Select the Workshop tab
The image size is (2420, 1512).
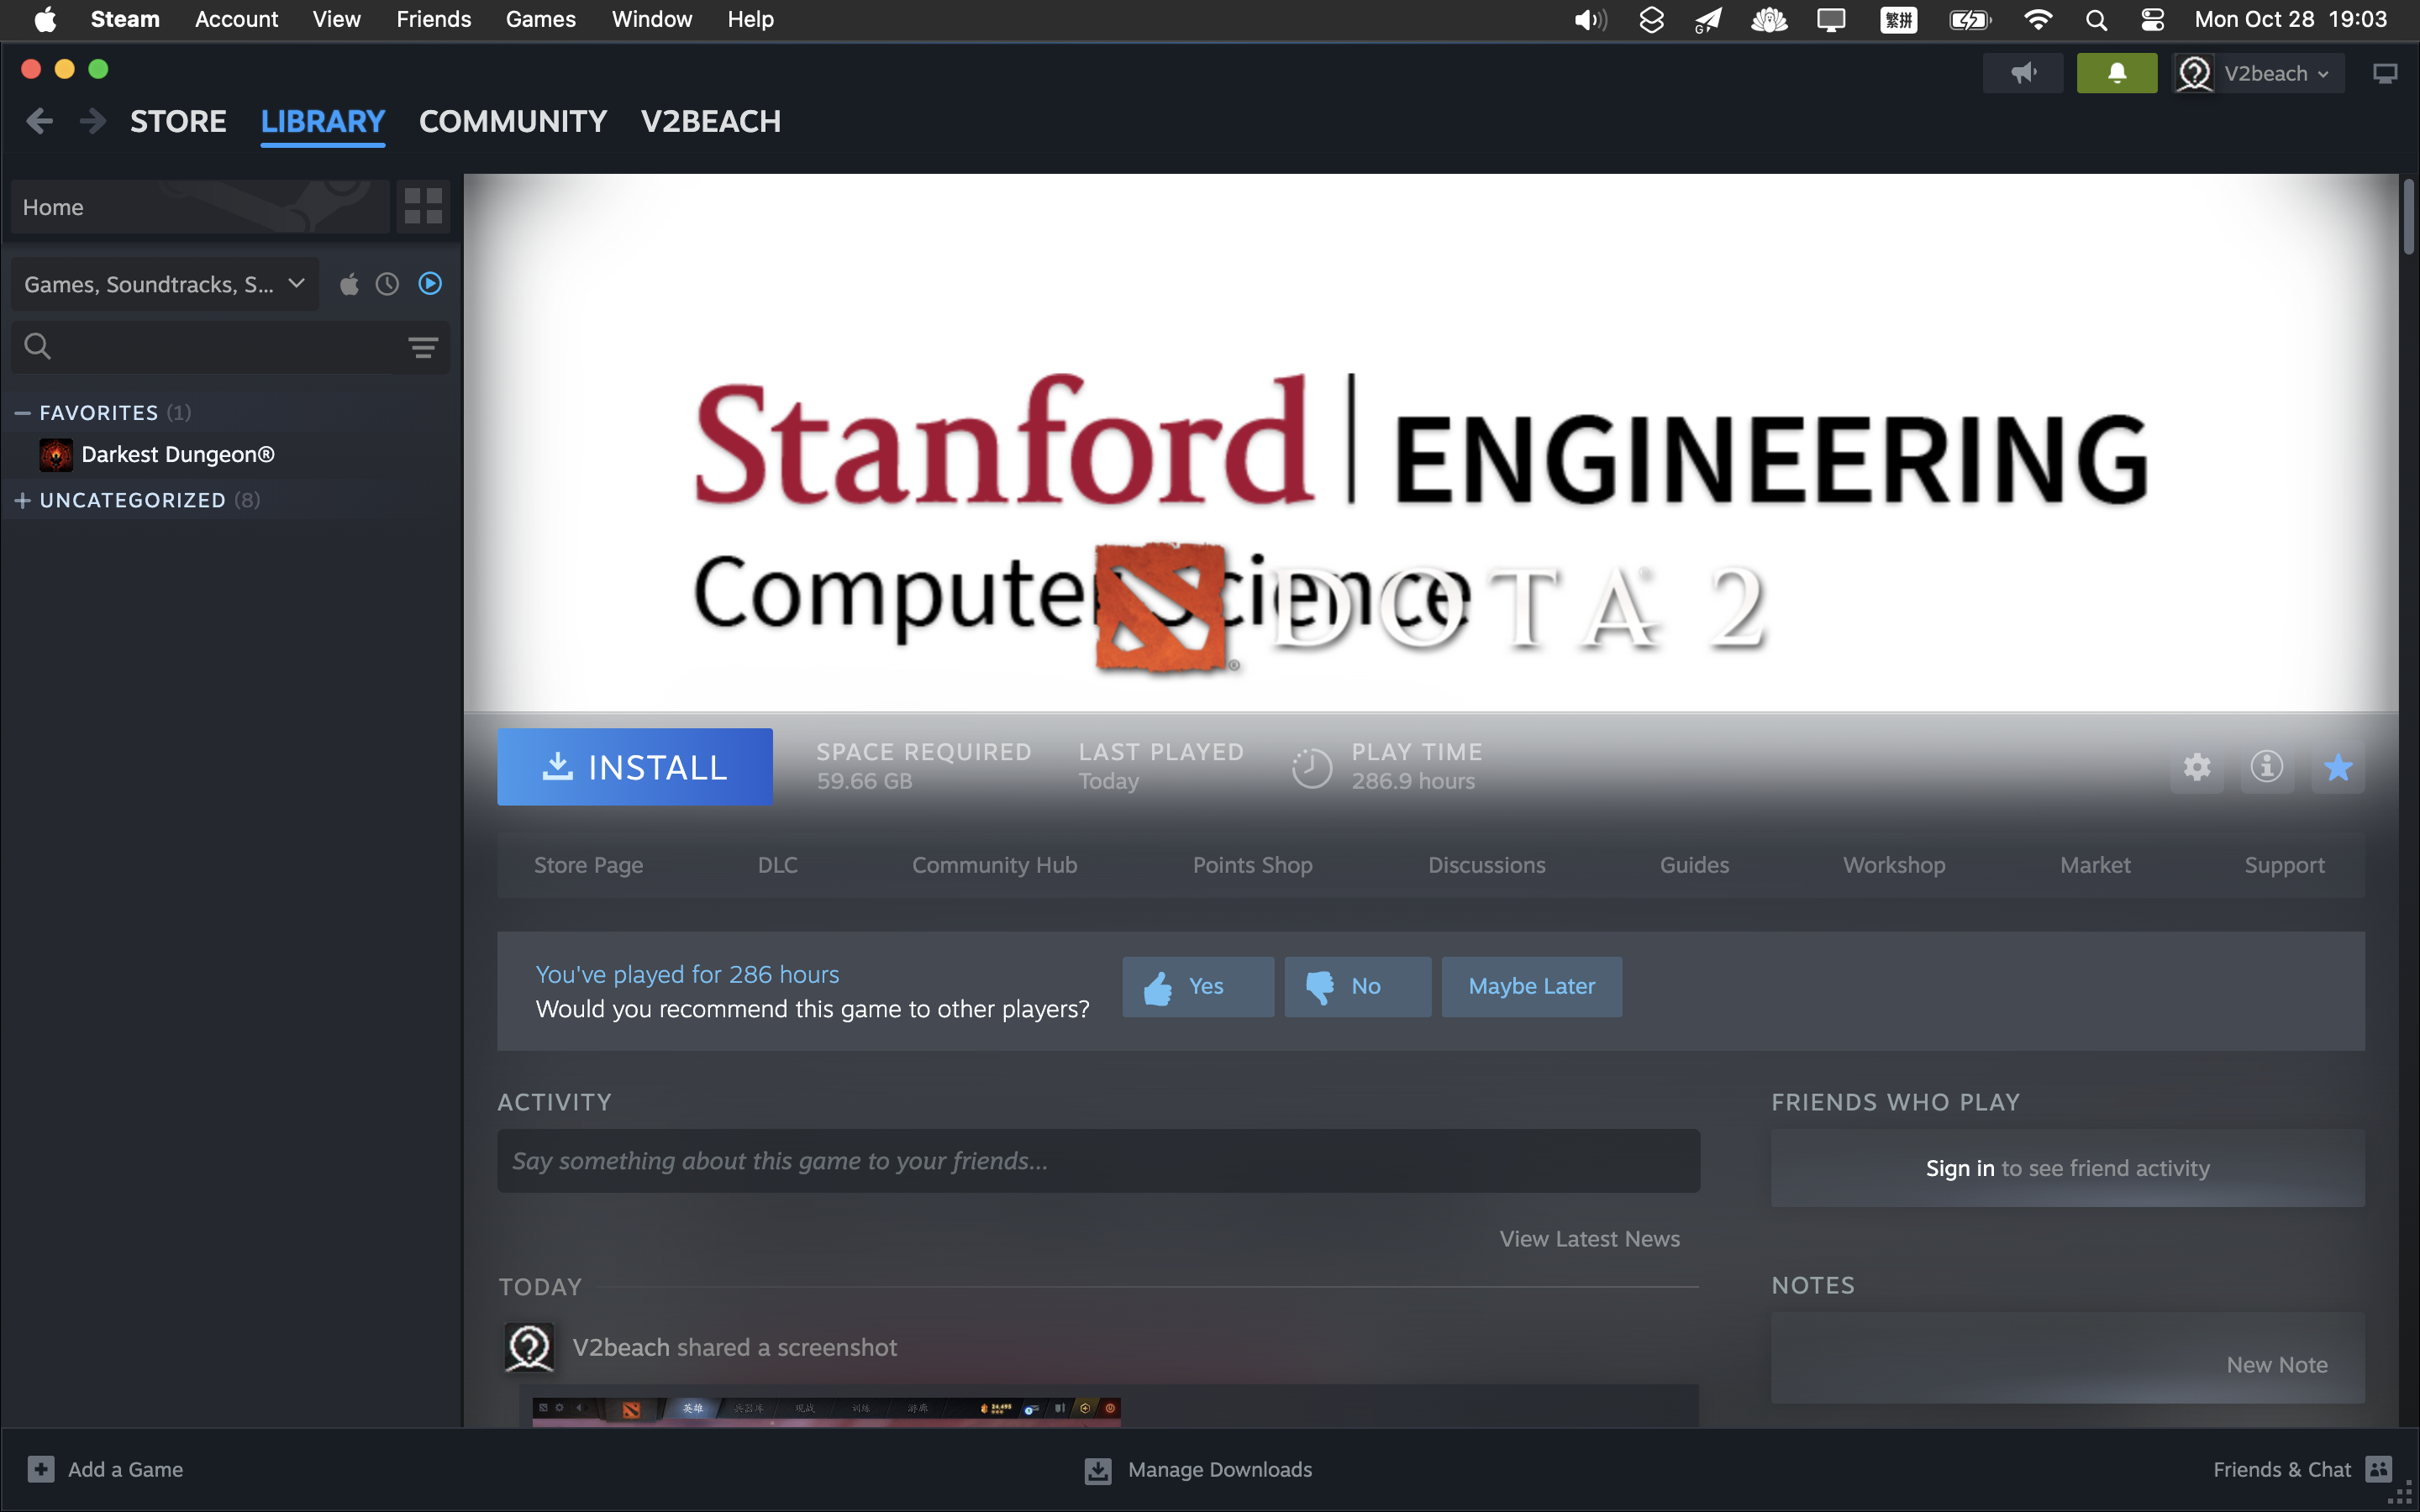pyautogui.click(x=1892, y=864)
